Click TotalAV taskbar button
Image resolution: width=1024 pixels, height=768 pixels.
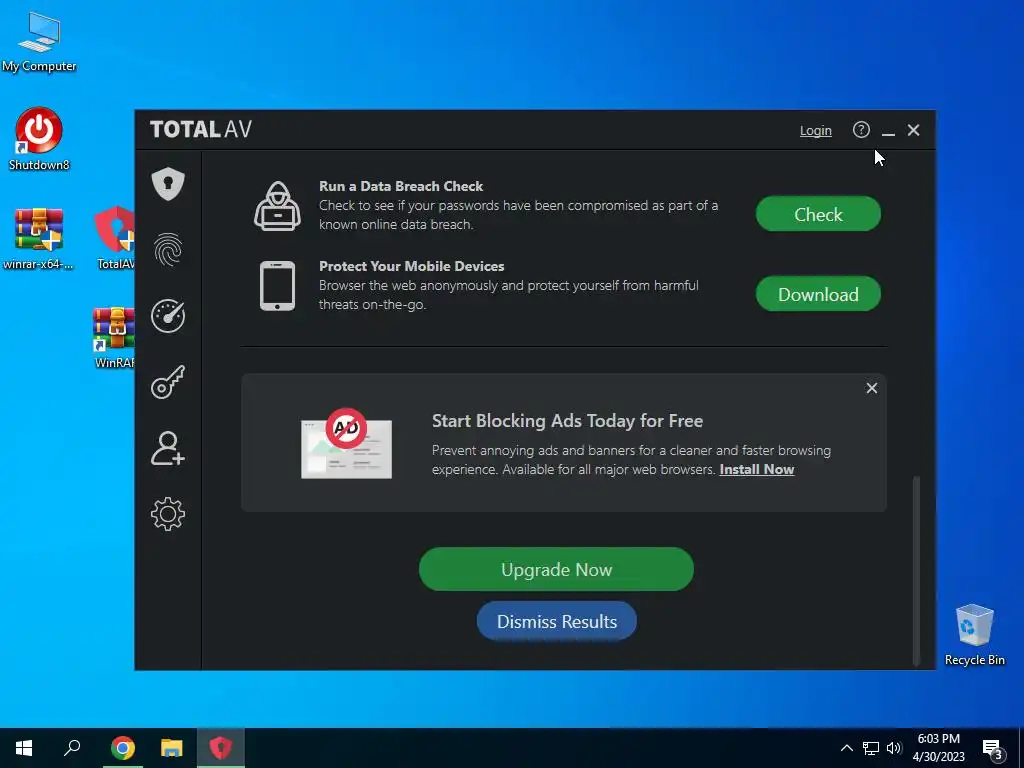(x=221, y=748)
